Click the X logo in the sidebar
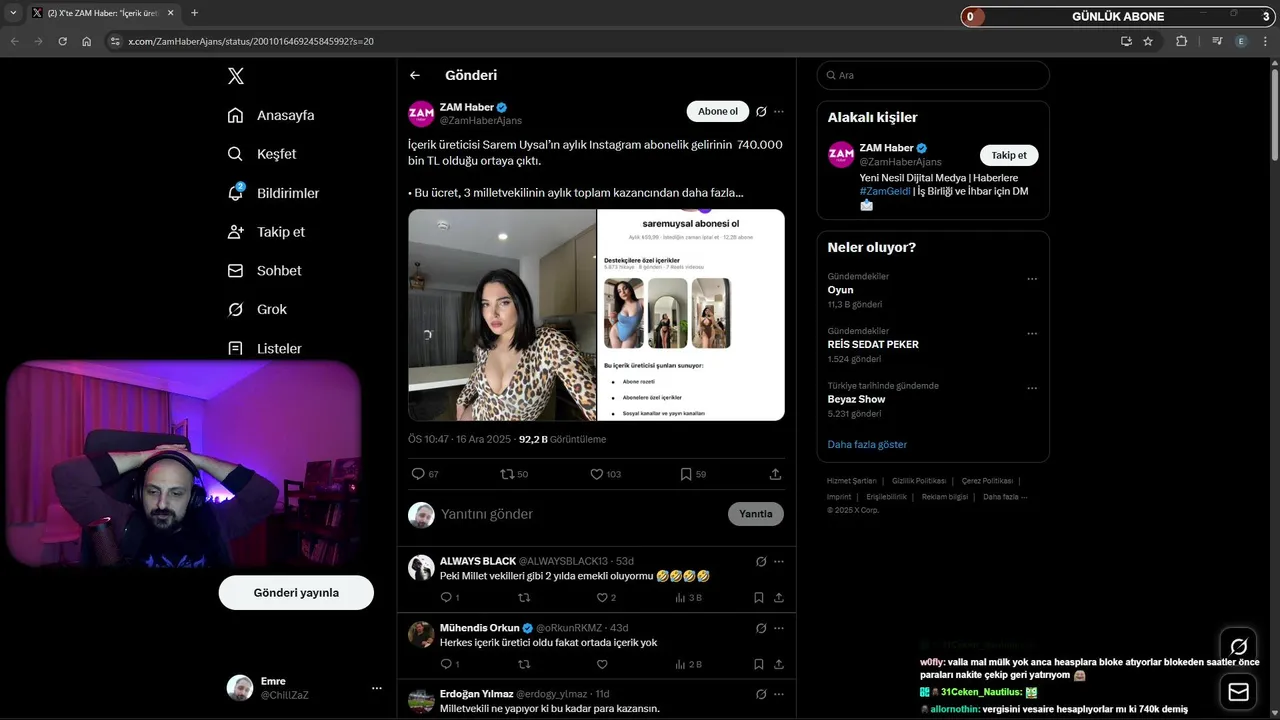The height and width of the screenshot is (720, 1280). pyautogui.click(x=235, y=76)
